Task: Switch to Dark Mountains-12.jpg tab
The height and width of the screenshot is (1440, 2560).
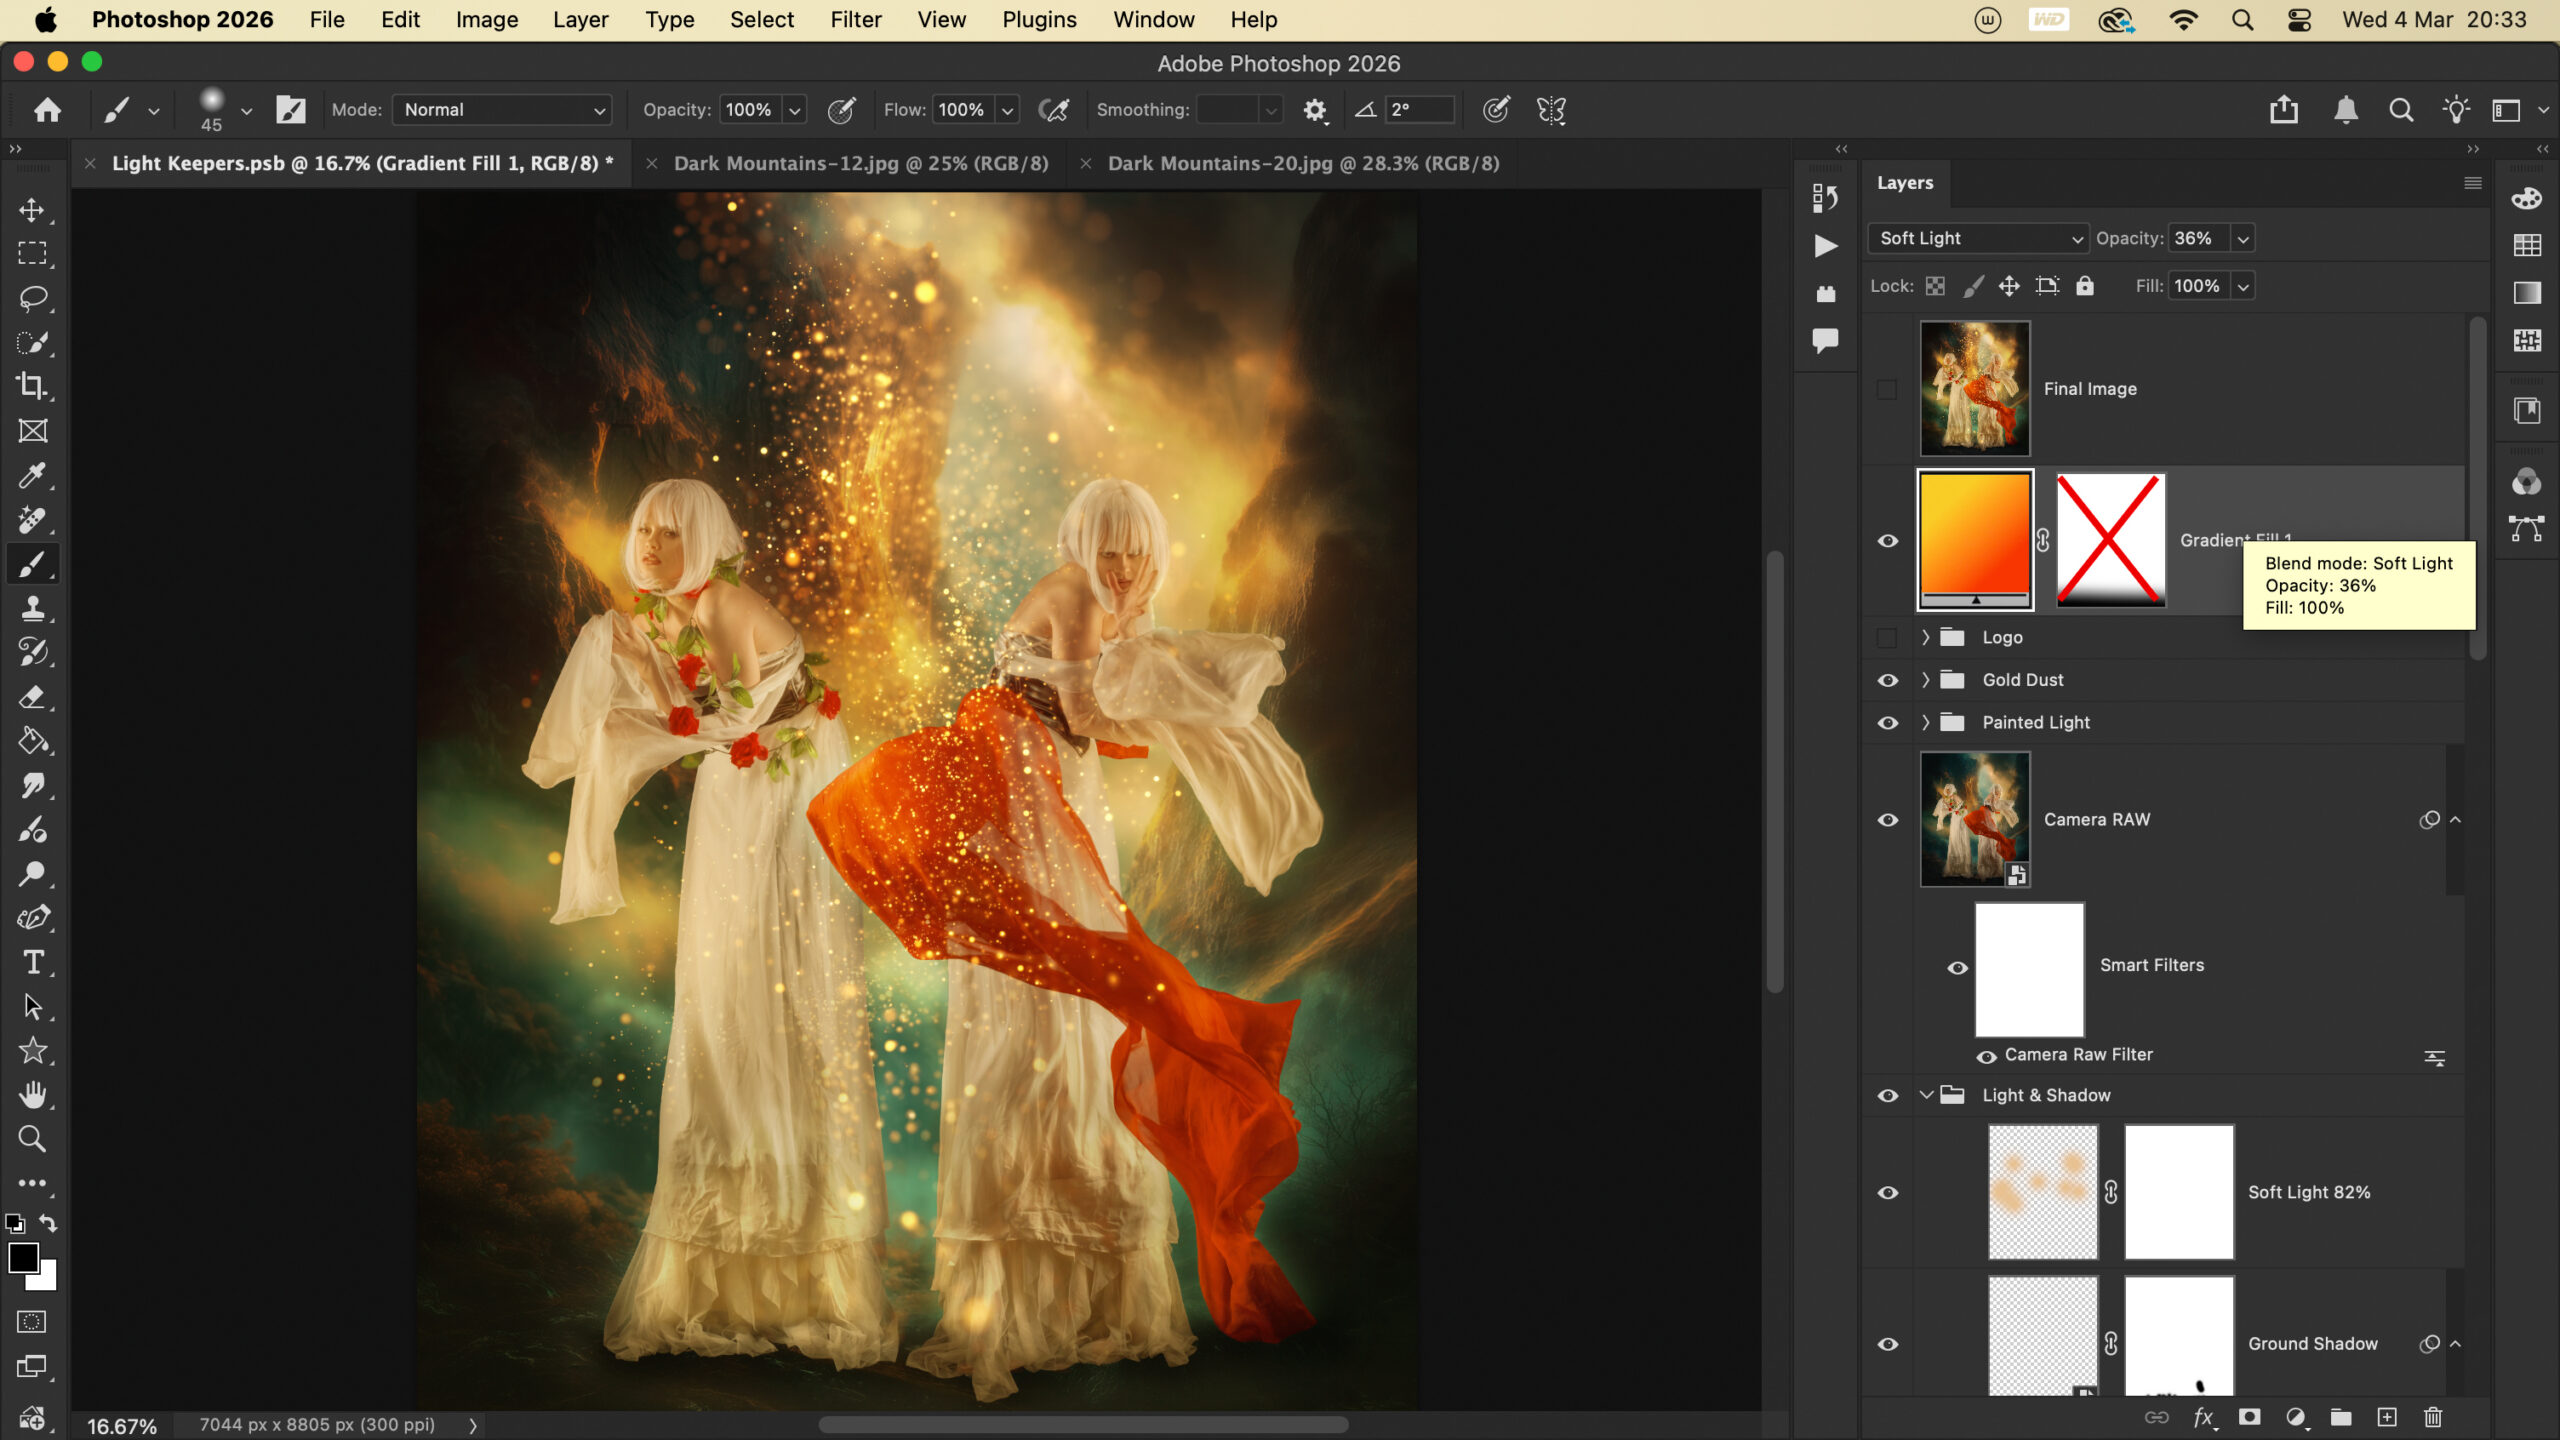Action: 860,163
